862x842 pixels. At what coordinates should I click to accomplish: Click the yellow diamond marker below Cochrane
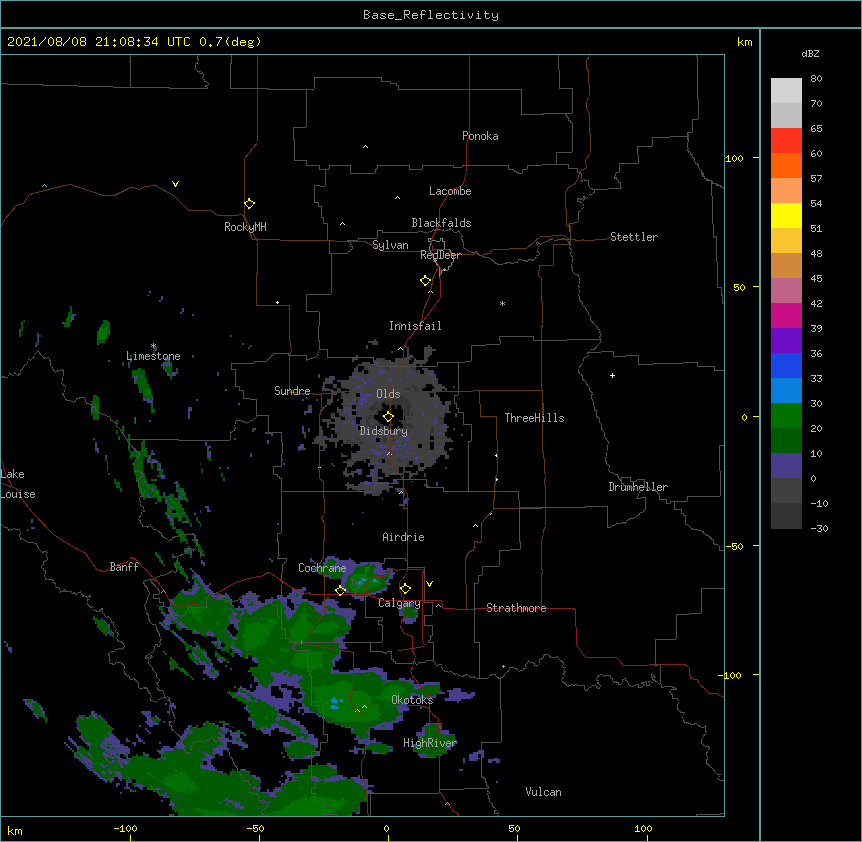point(340,590)
